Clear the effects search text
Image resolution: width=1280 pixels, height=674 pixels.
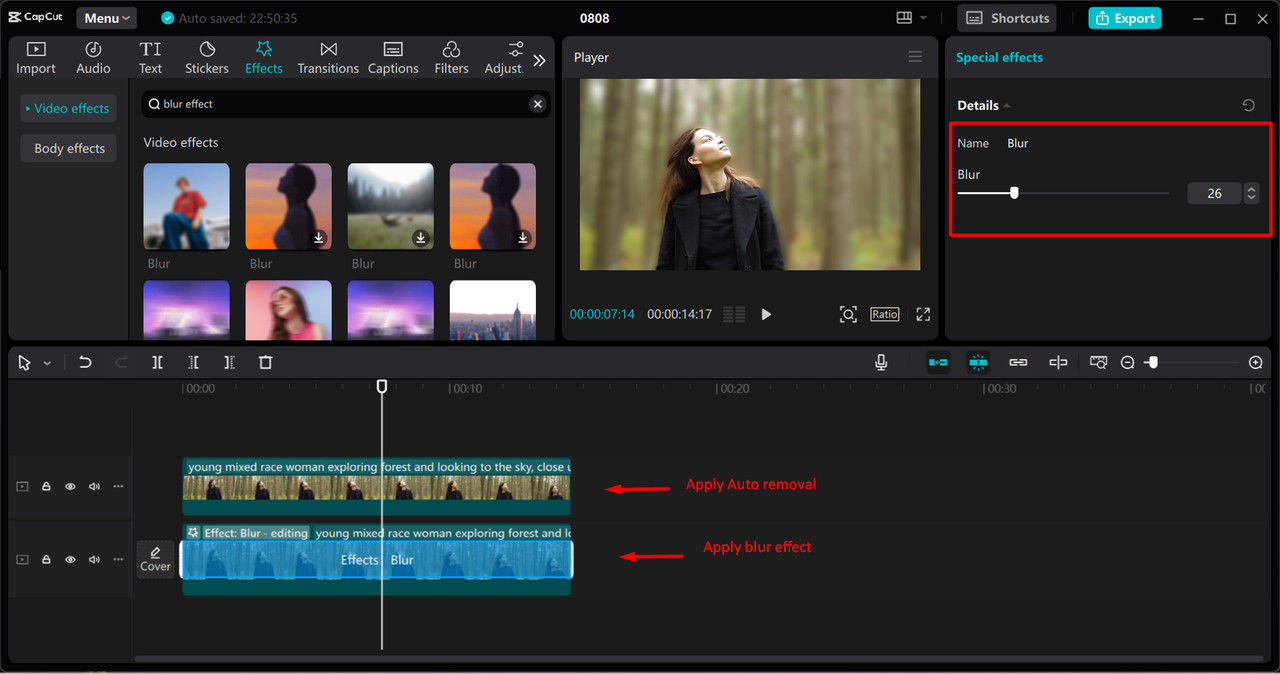click(537, 104)
